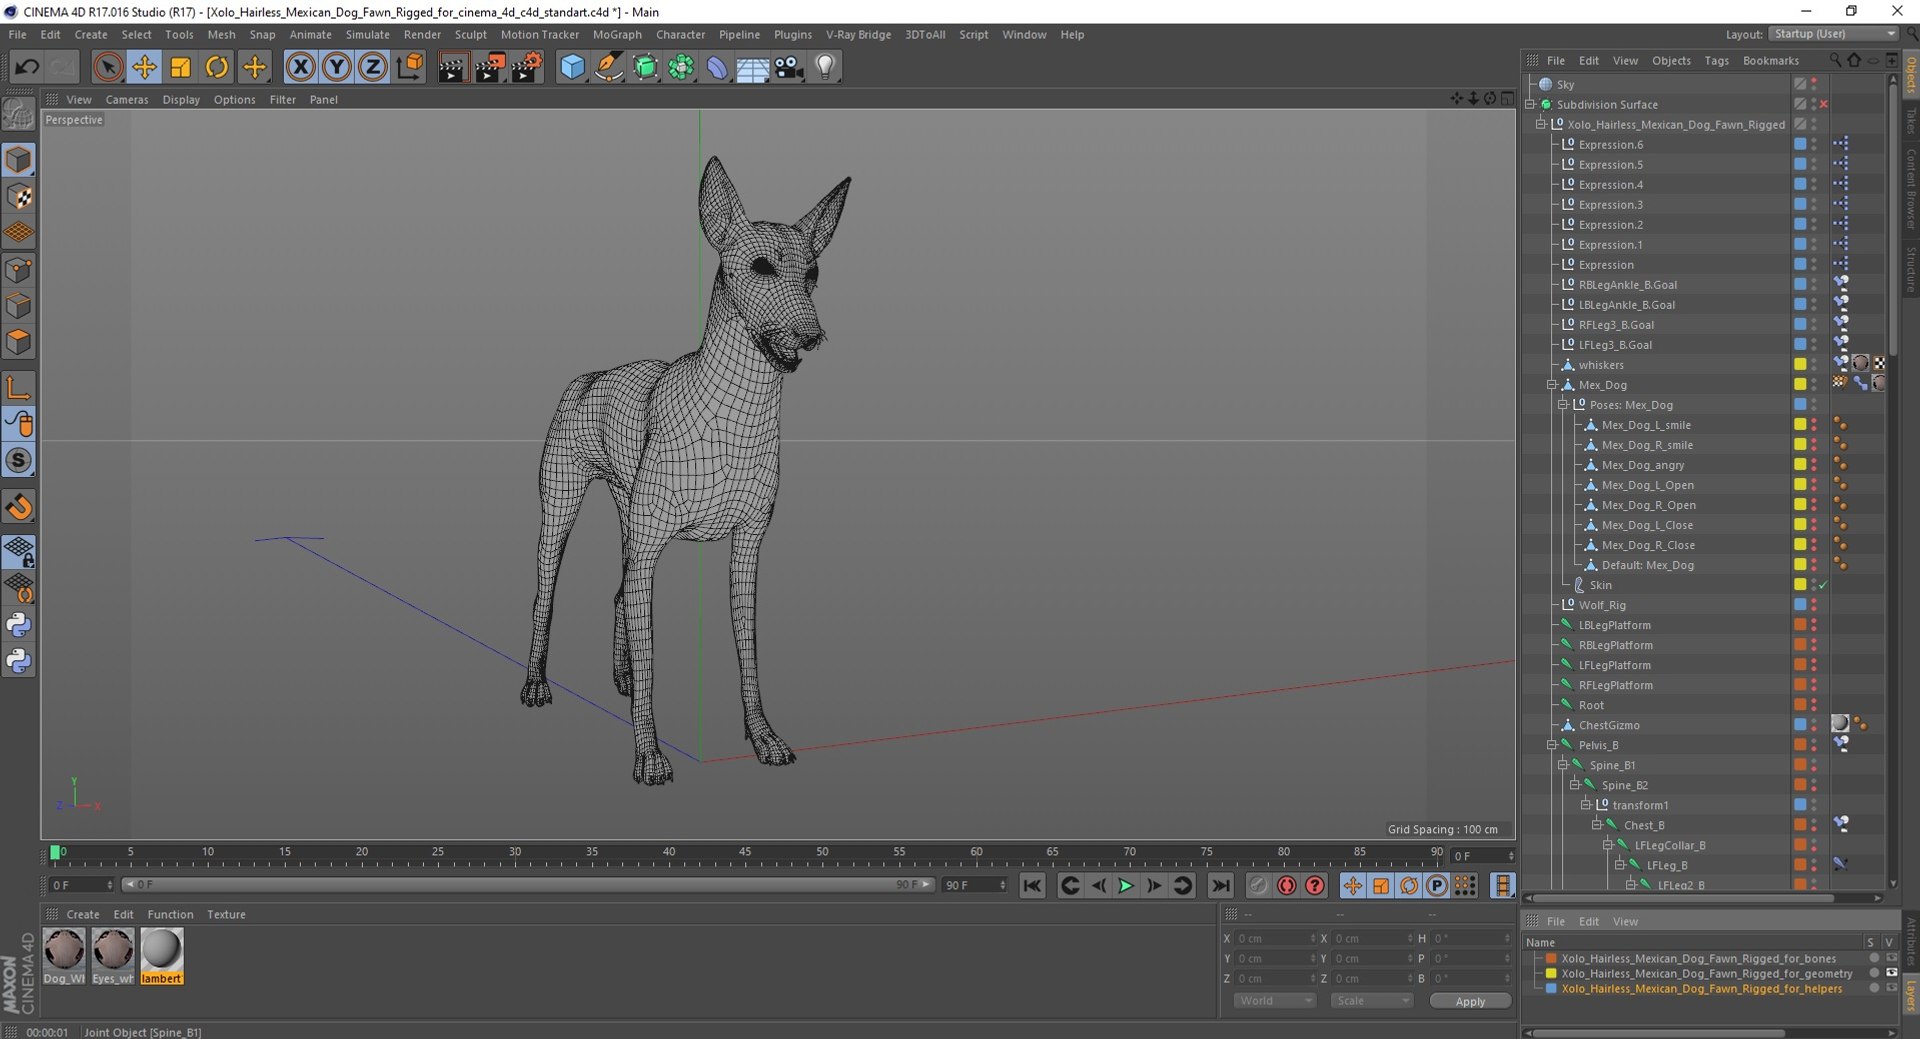Toggle solo for bones layer
The height and width of the screenshot is (1039, 1920).
point(1874,958)
